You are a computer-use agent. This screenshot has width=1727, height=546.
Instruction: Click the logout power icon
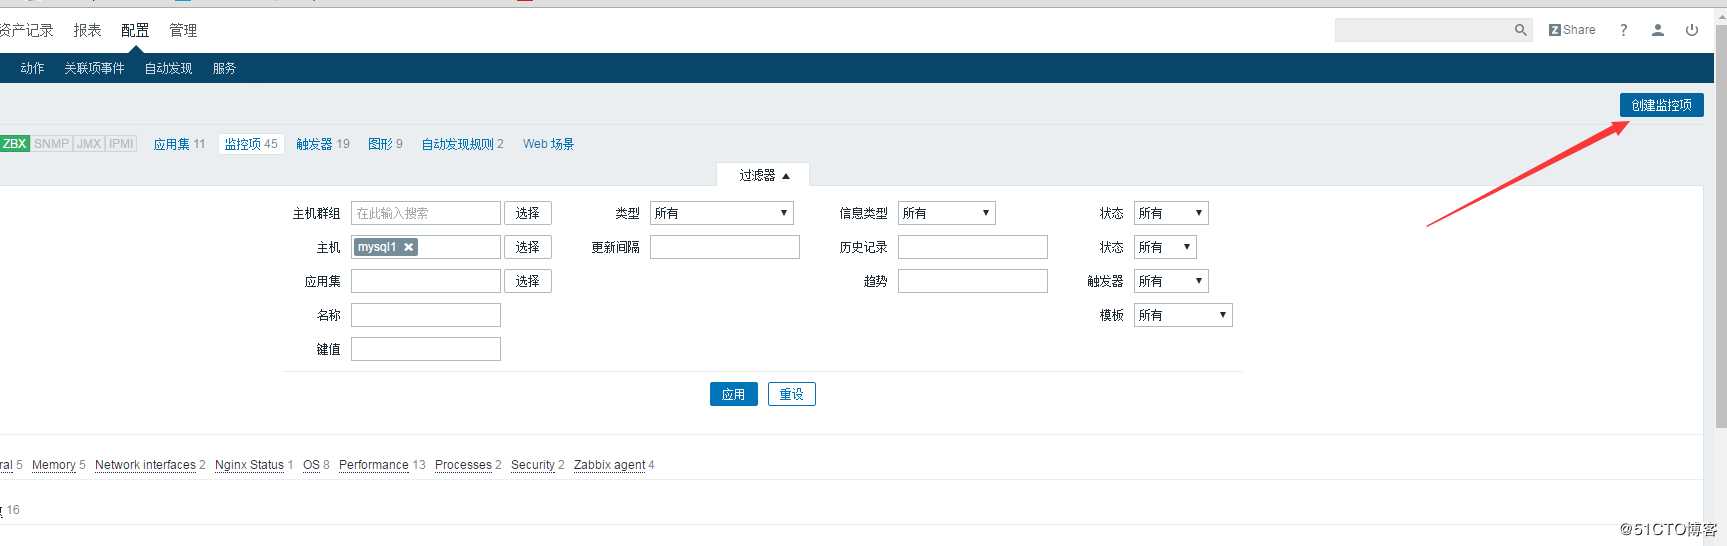click(1692, 30)
